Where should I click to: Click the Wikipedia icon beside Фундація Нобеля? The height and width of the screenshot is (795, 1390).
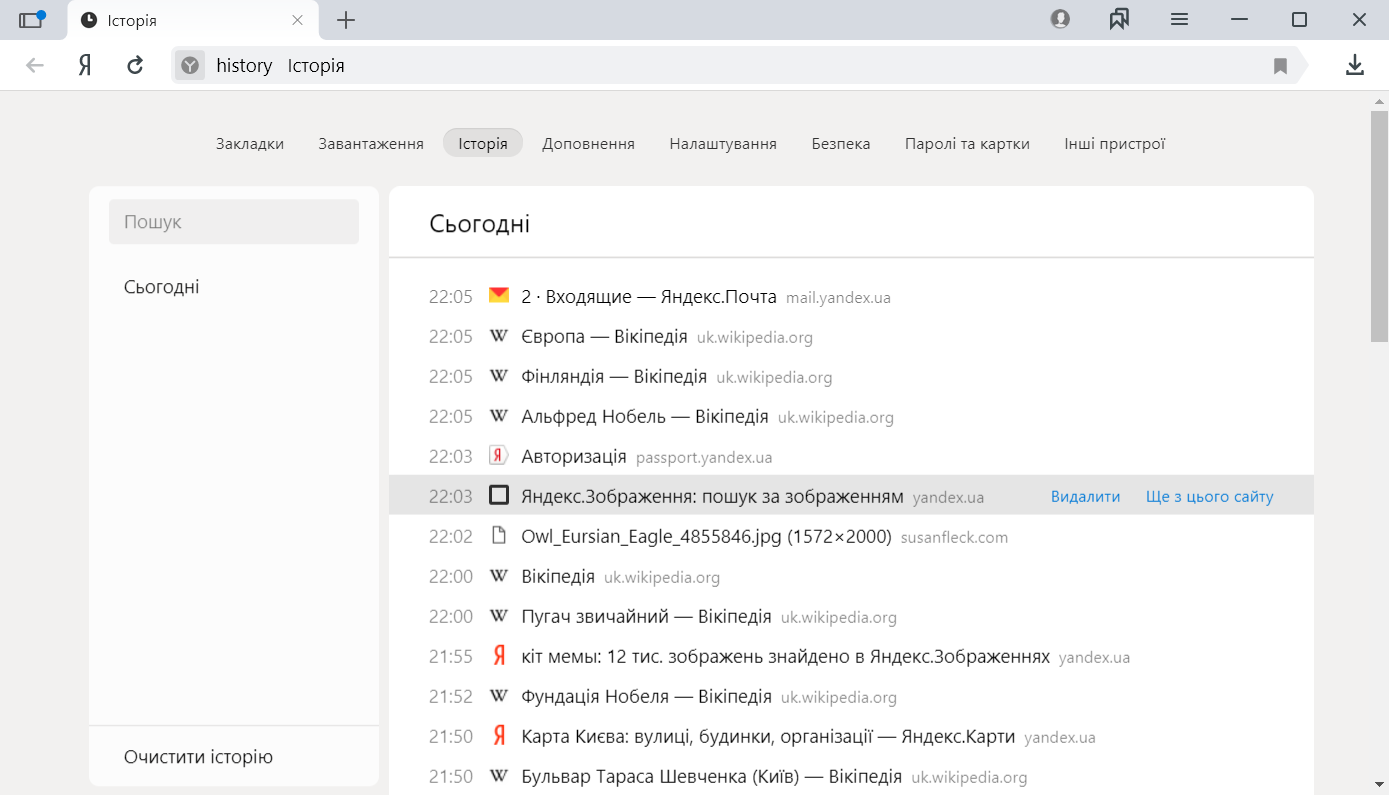click(499, 696)
